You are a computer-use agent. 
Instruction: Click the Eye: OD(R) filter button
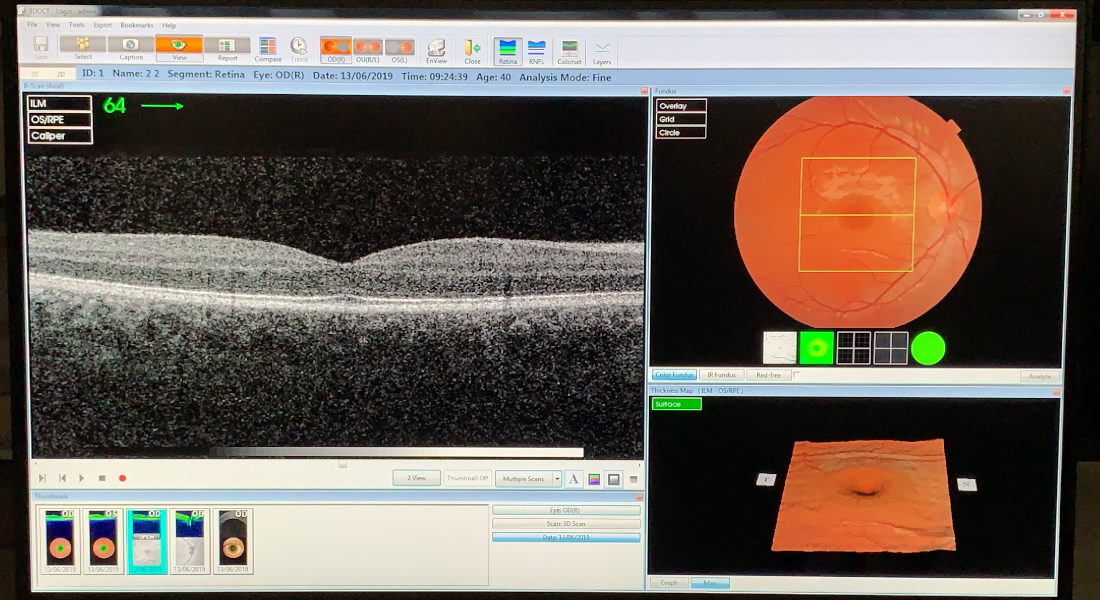coord(566,510)
